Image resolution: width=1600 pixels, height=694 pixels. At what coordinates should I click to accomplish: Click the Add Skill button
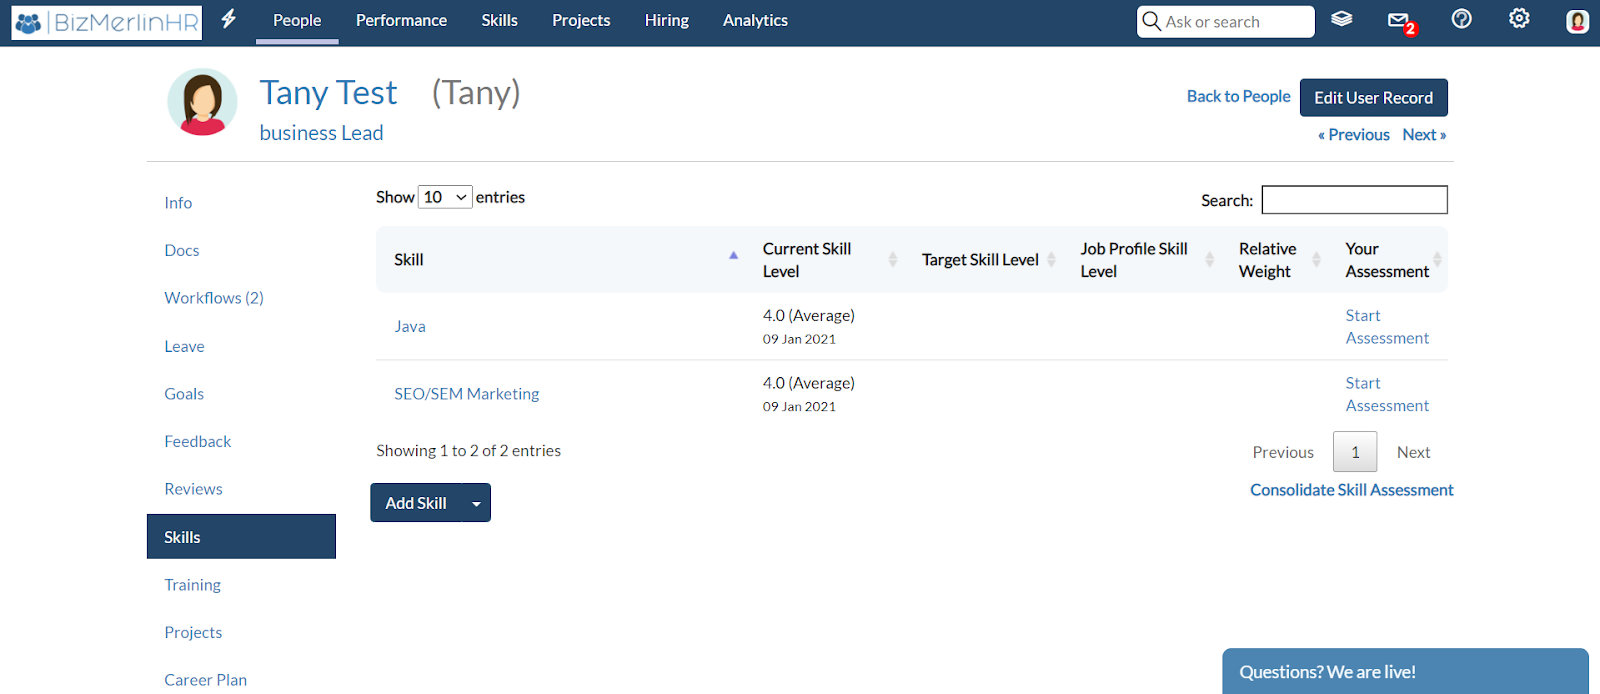(x=416, y=503)
